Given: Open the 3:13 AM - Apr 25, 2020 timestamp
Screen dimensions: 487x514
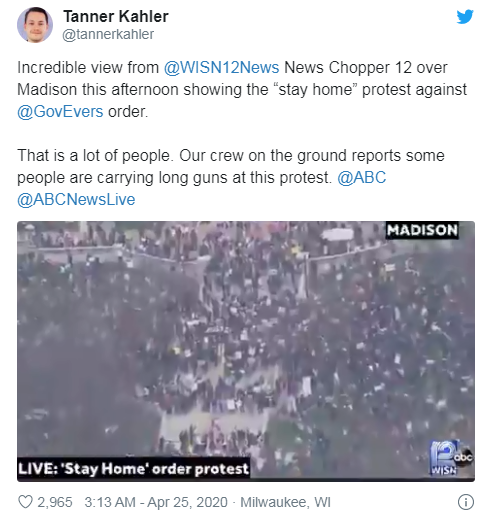Looking at the screenshot, I should coord(156,502).
